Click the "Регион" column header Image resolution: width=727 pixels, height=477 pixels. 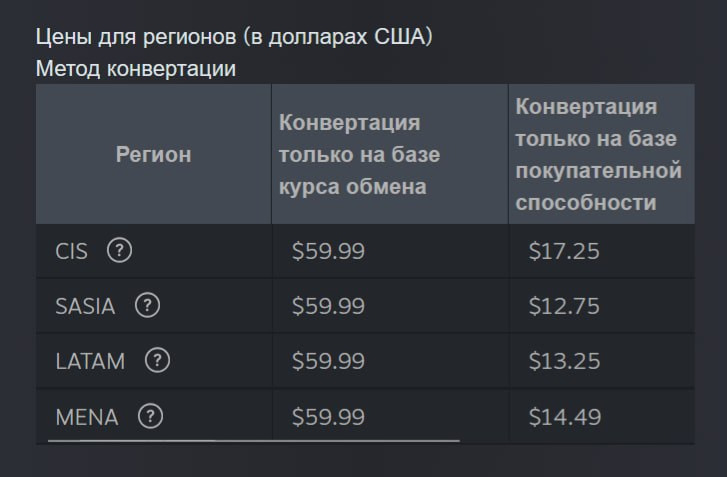(153, 155)
